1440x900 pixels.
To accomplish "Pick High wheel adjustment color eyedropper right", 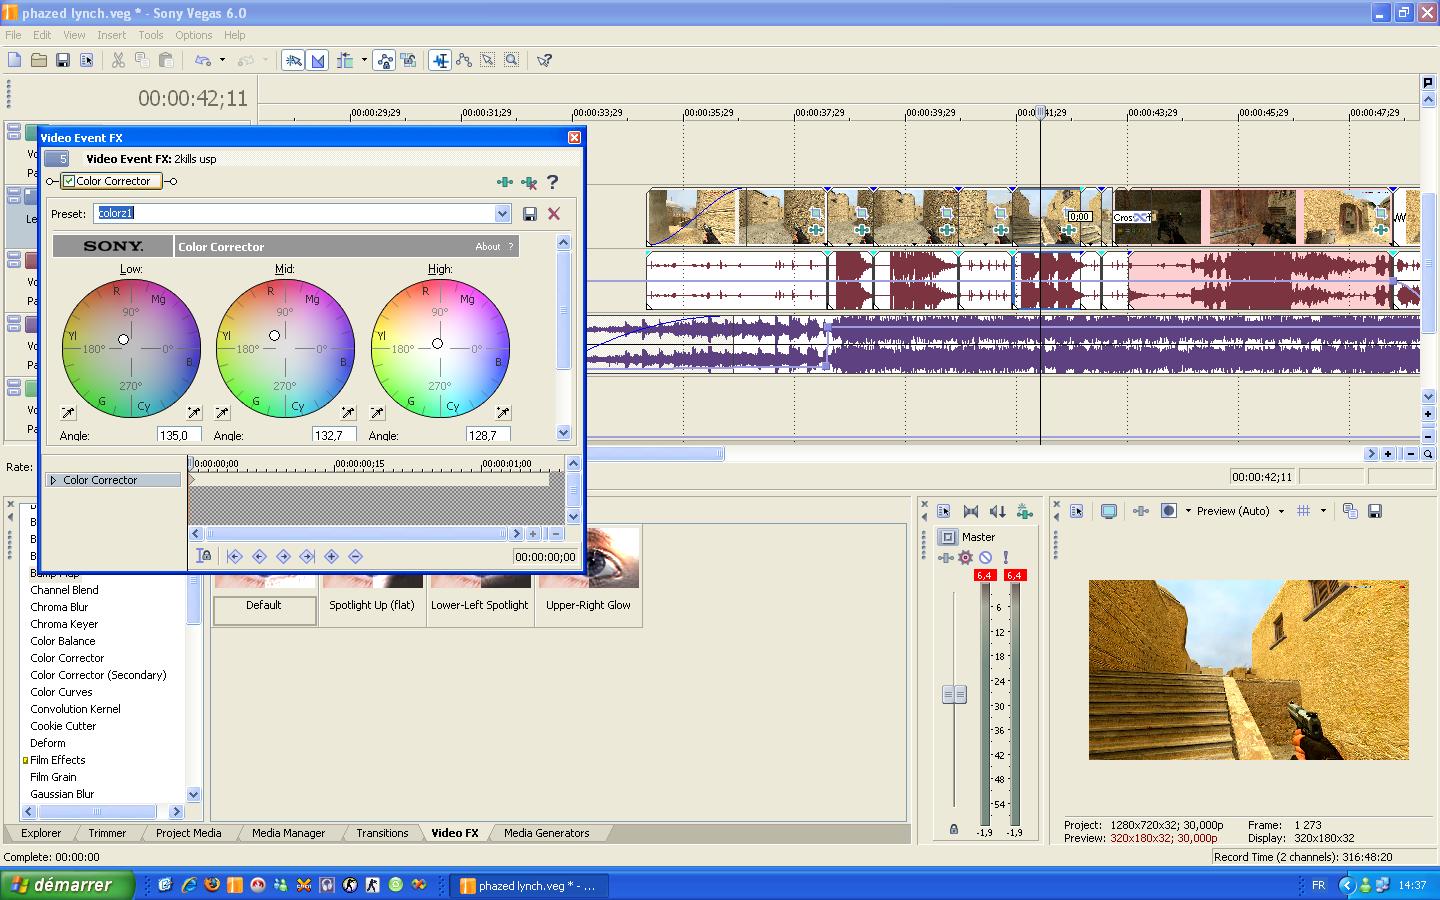I will (503, 413).
